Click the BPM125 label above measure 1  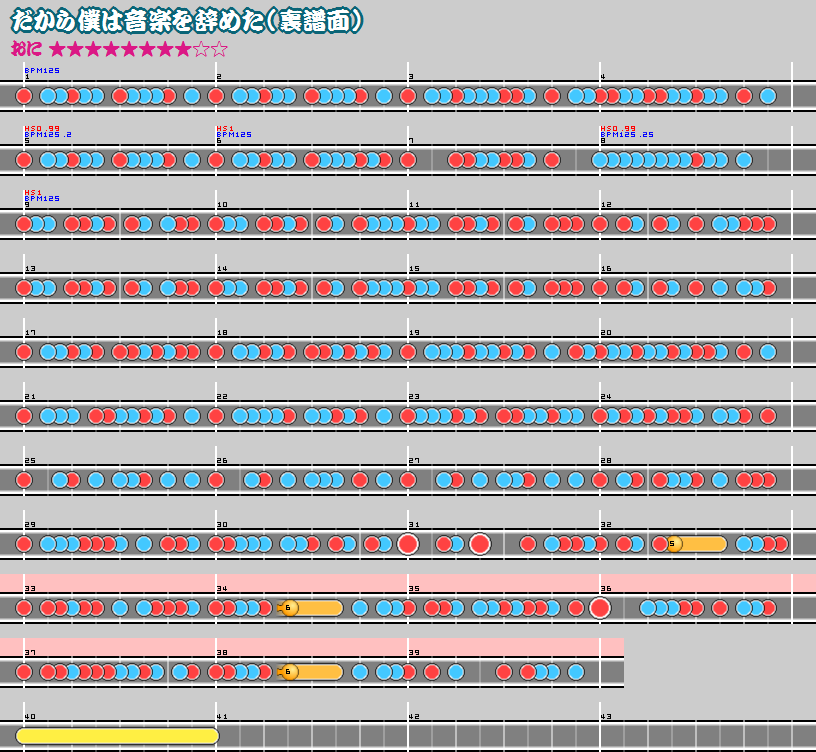42,70
